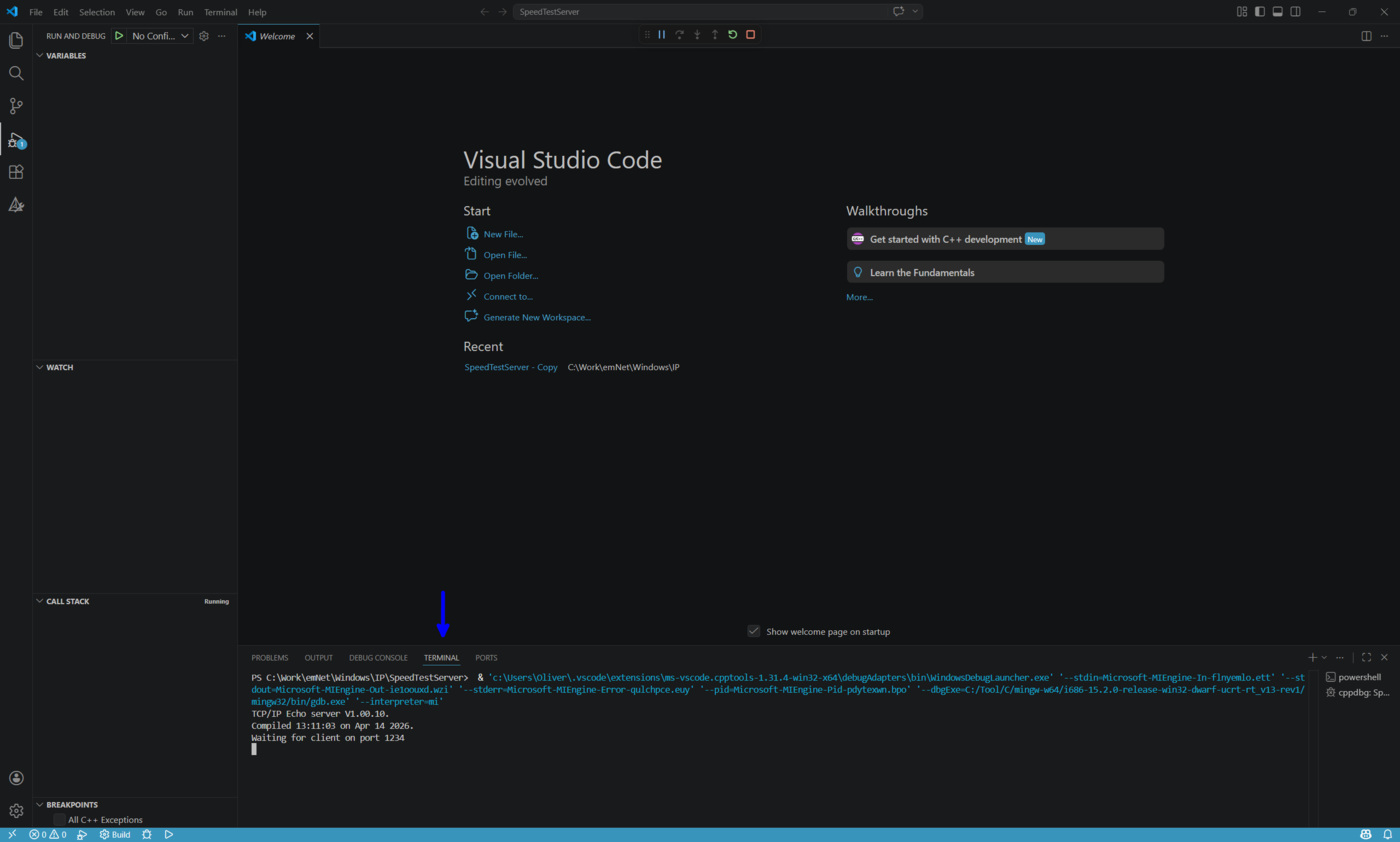Open the Run and Debug sidebar icon
The image size is (1400, 842).
pyautogui.click(x=15, y=139)
